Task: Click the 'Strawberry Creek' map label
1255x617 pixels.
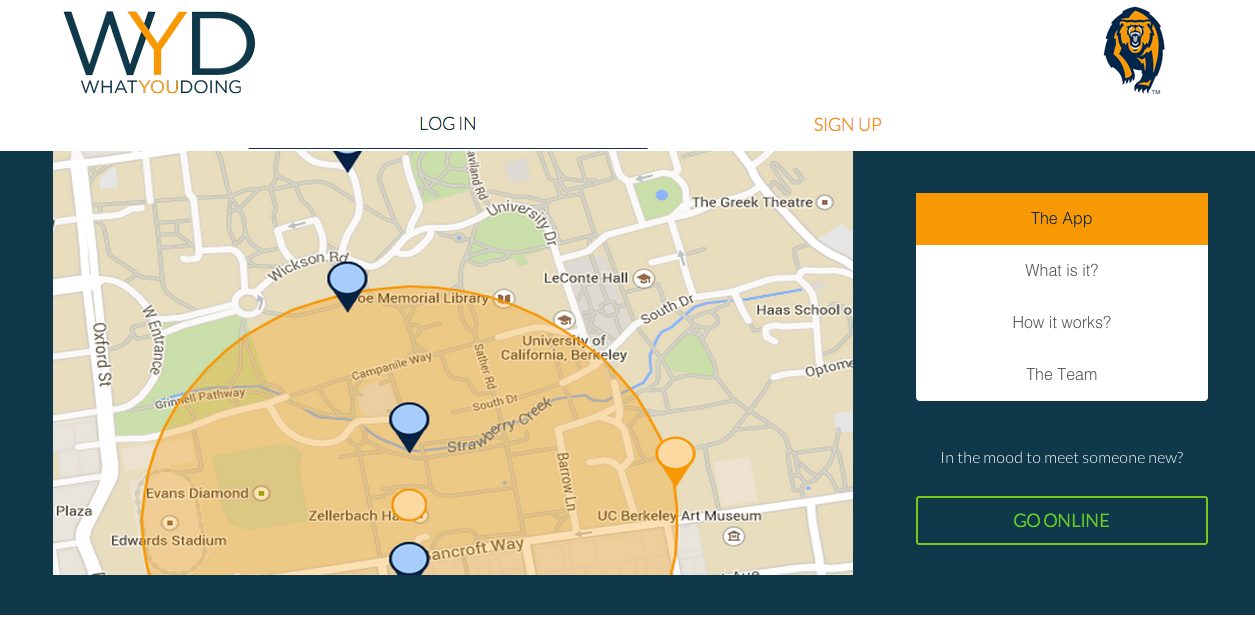Action: tap(499, 425)
